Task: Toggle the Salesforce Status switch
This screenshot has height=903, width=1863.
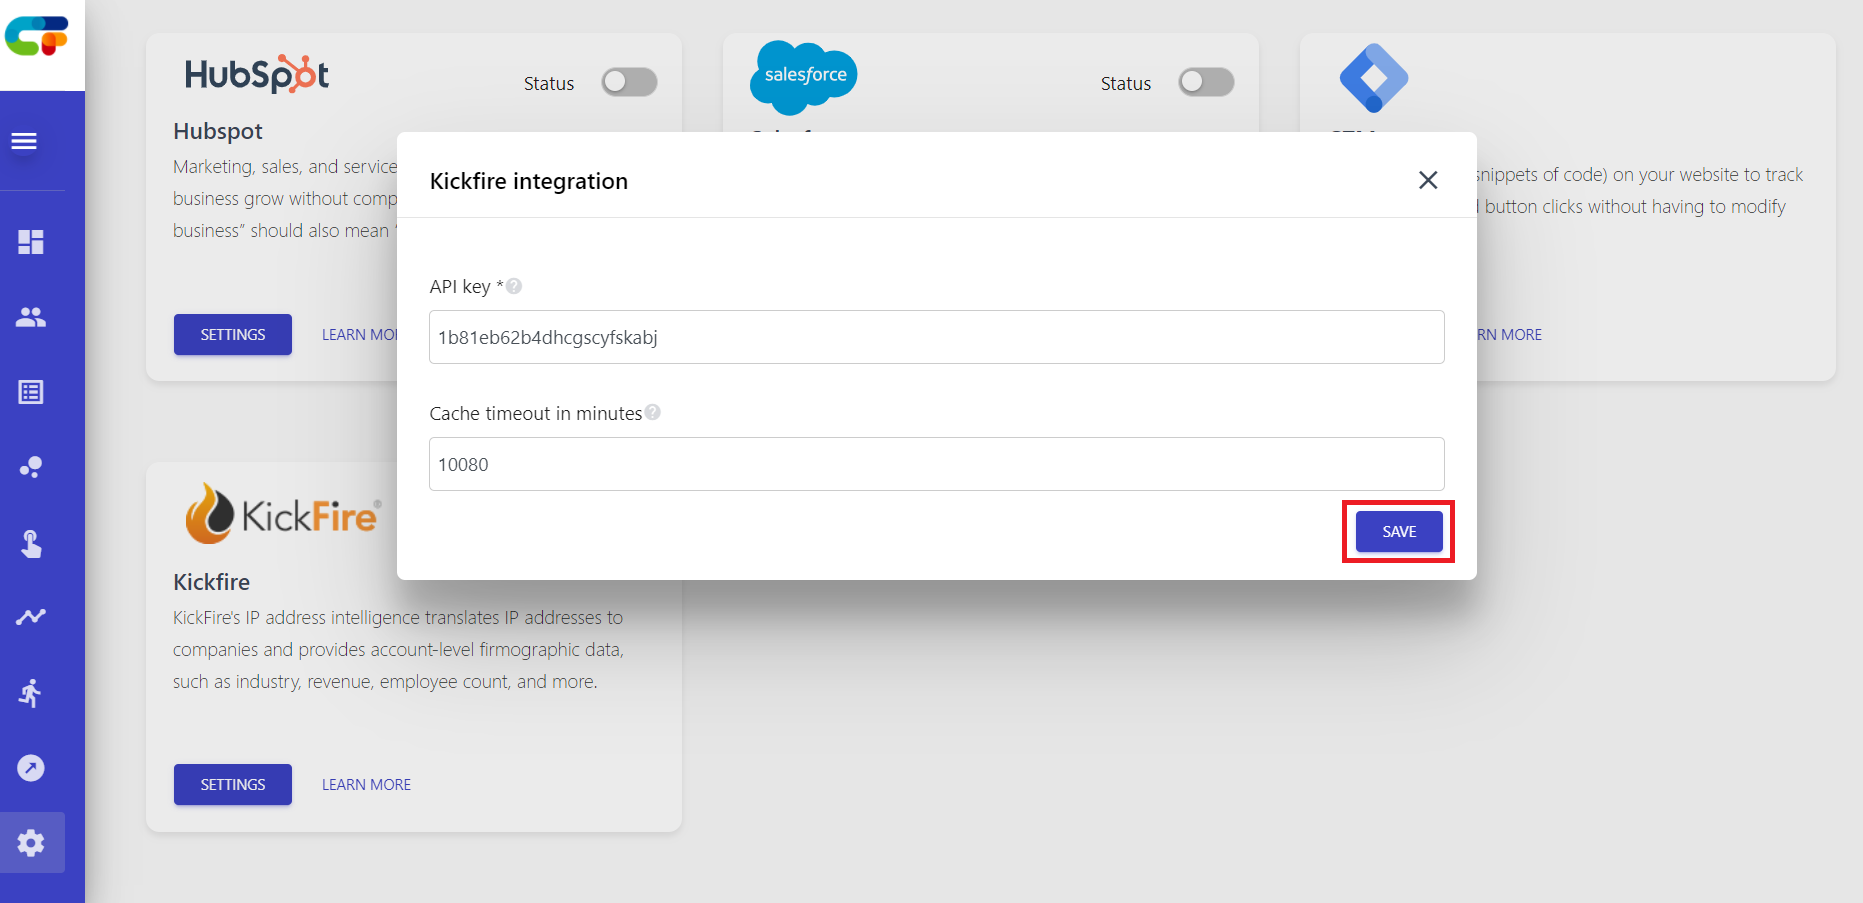Action: 1206,82
